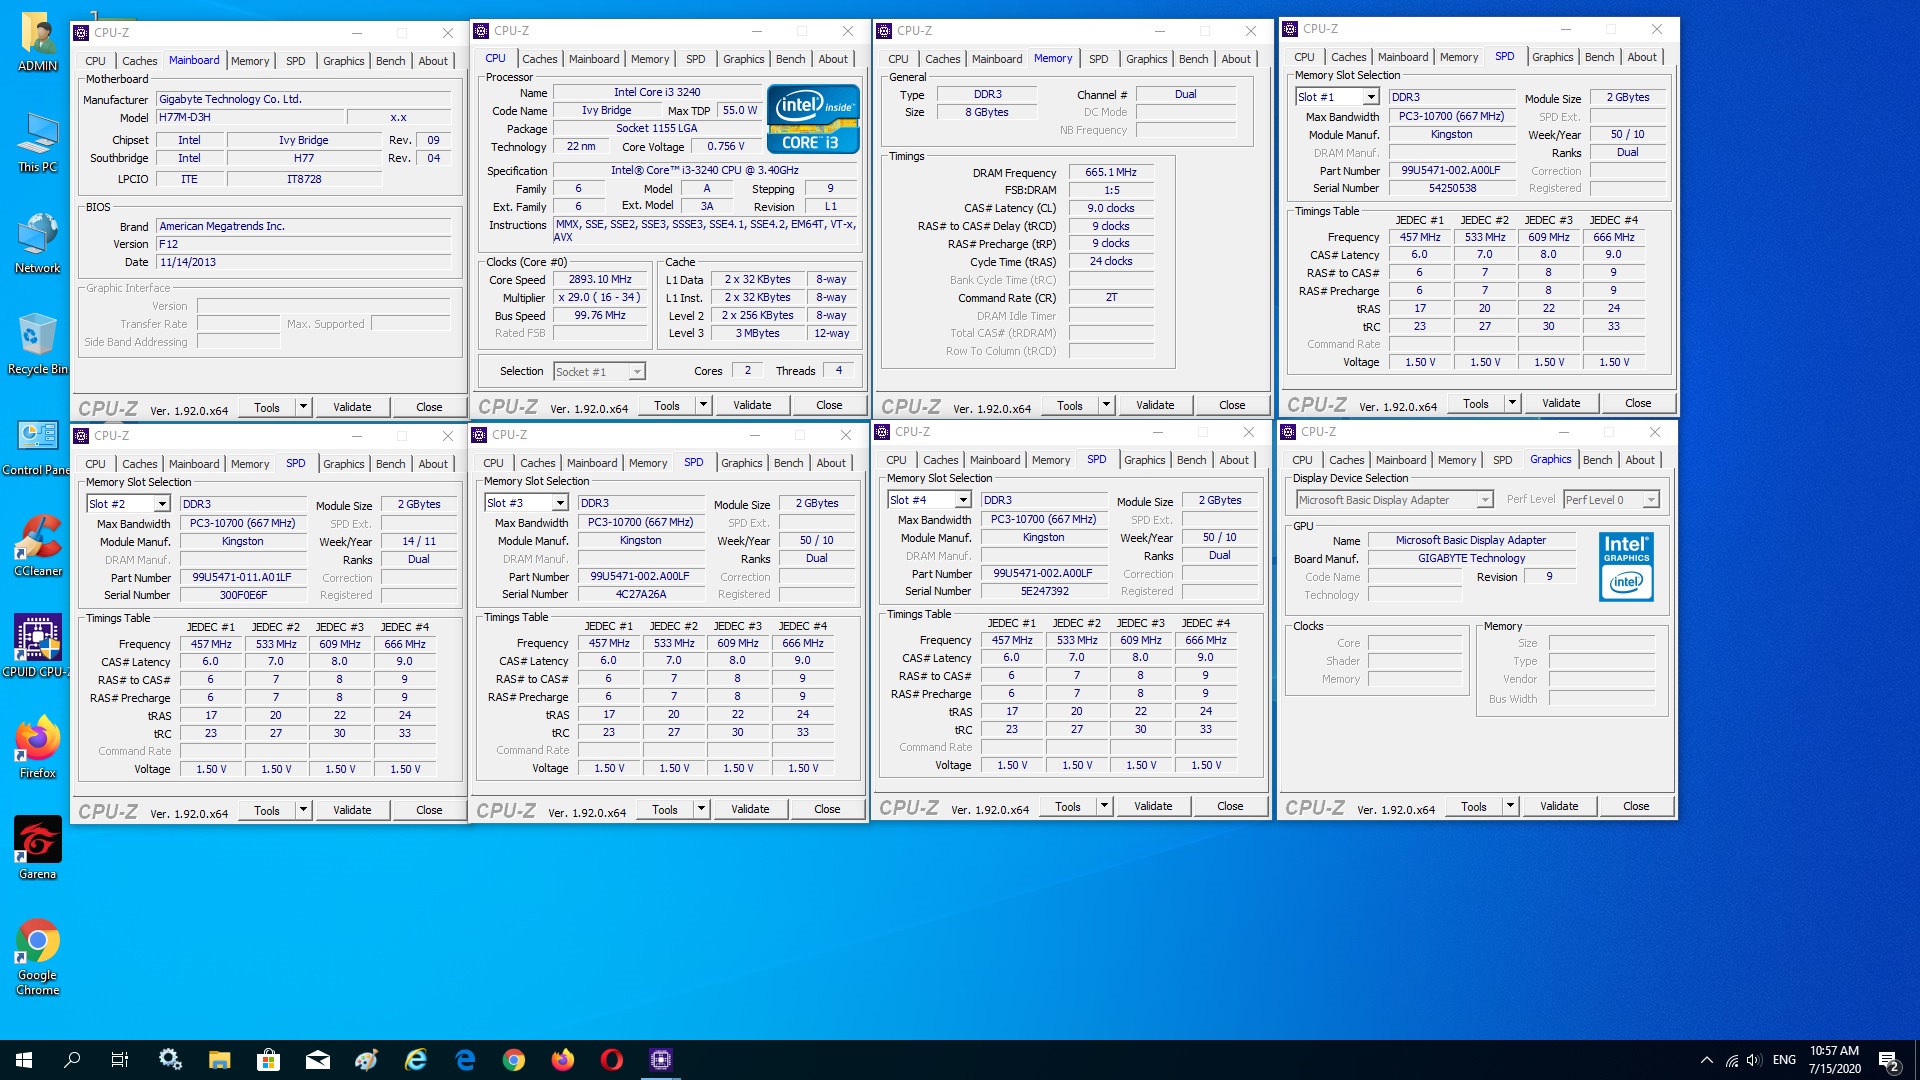The width and height of the screenshot is (1920, 1080).
Task: Select the Firefox desktop shortcut
Action: [38, 748]
